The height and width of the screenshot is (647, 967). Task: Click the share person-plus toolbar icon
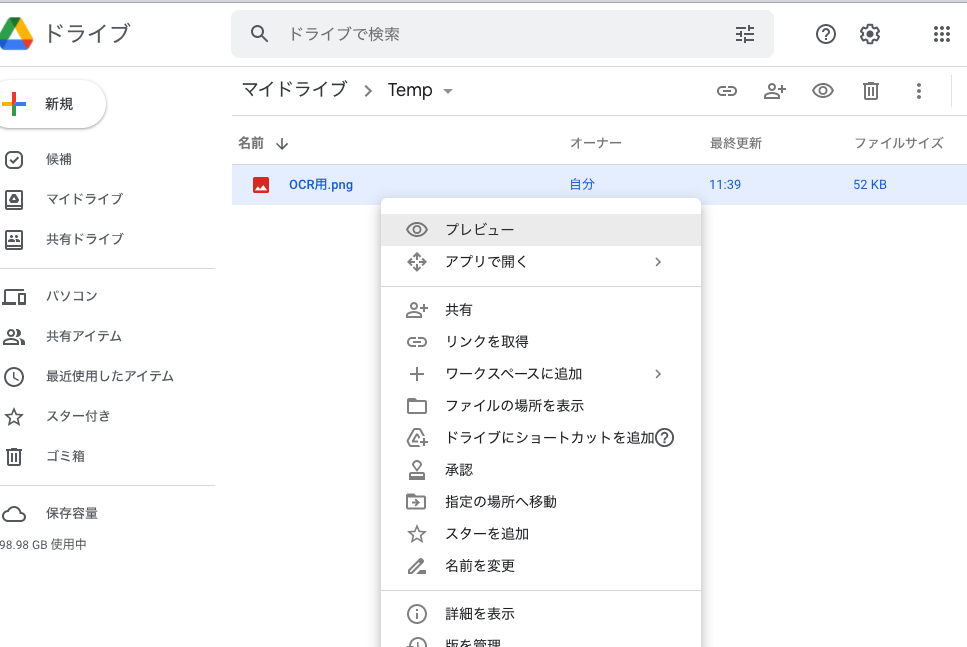pos(775,91)
